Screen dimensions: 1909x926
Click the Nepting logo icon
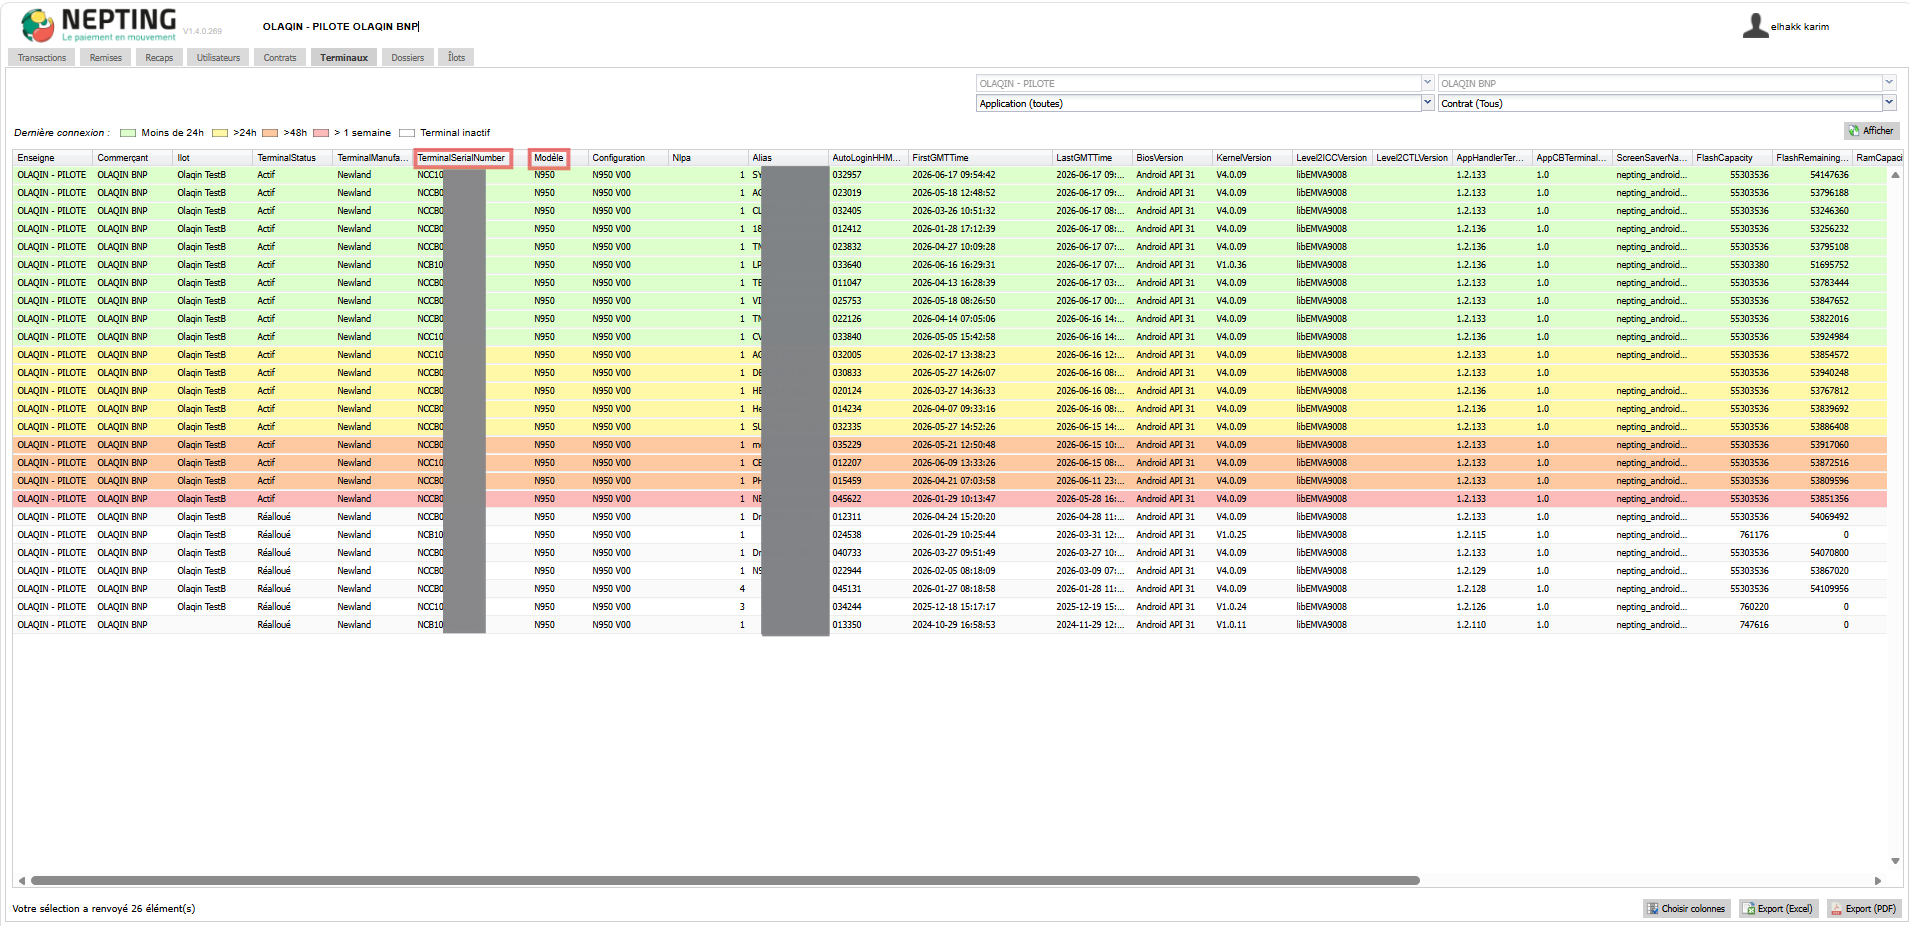point(38,25)
